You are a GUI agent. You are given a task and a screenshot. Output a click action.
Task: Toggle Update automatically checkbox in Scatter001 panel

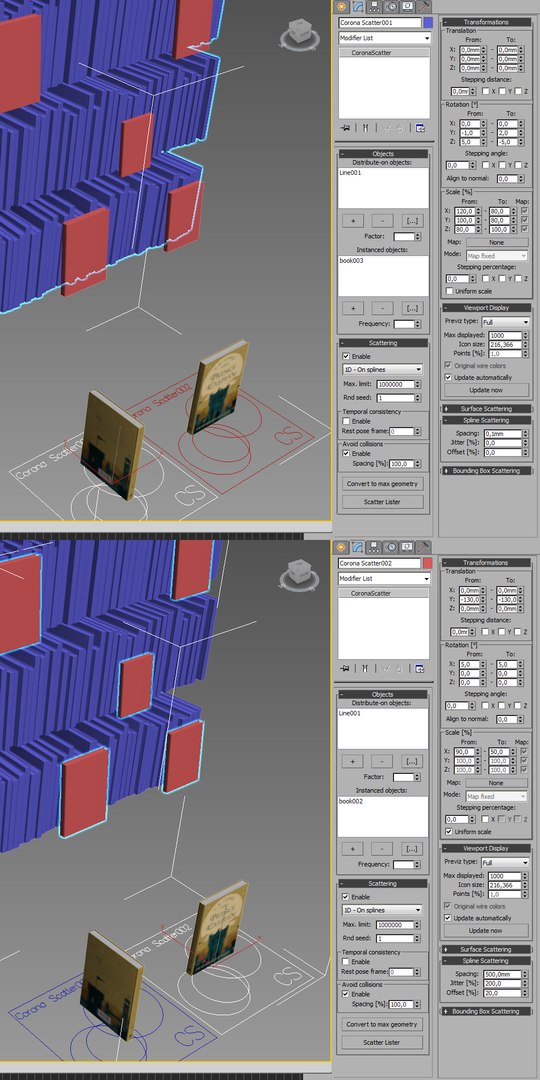[x=448, y=377]
